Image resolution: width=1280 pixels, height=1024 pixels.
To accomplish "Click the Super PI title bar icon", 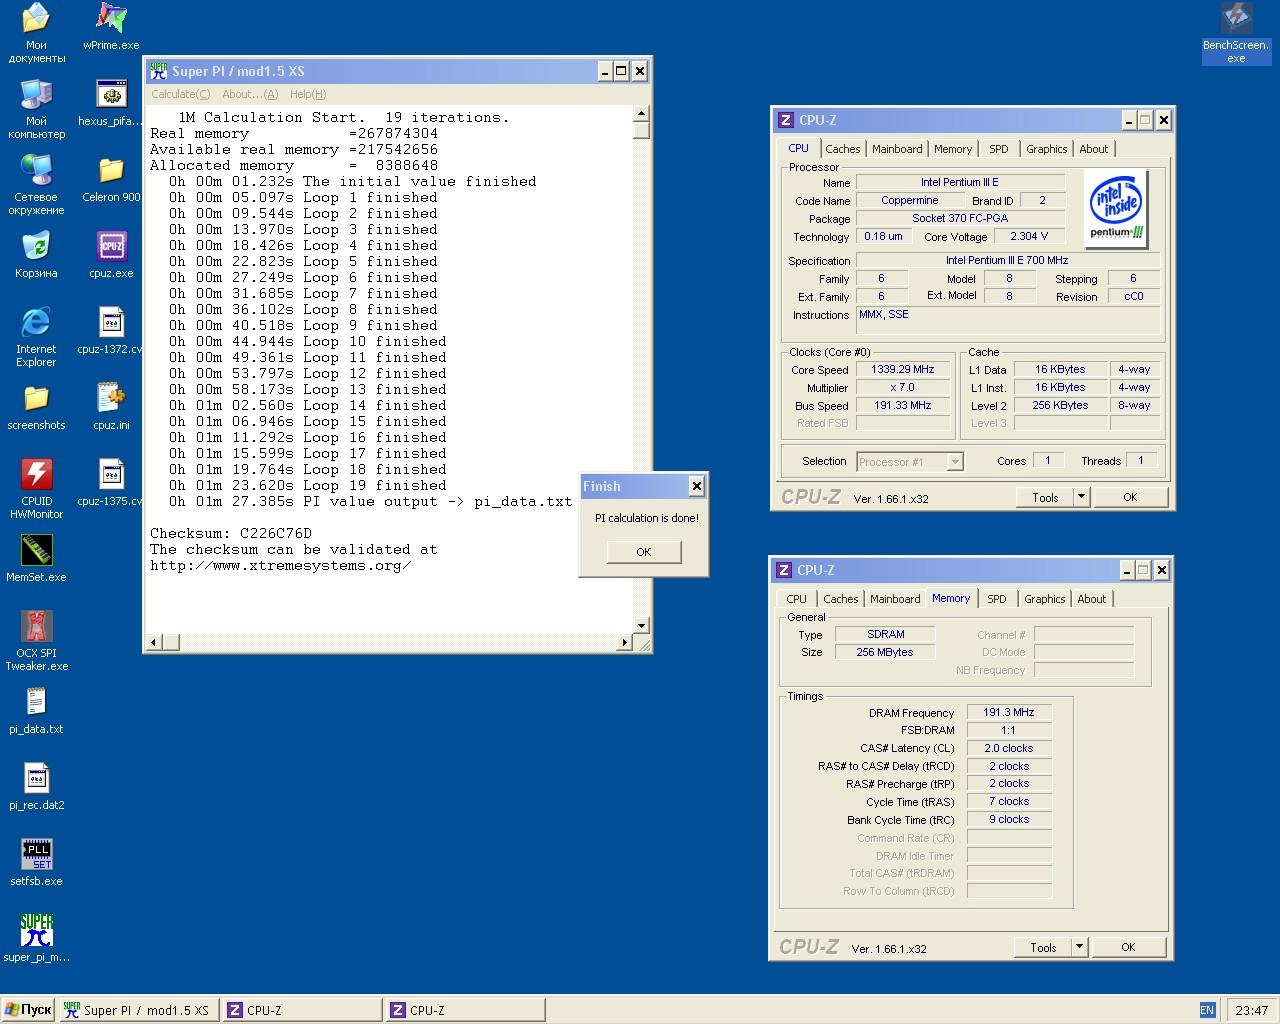I will point(158,71).
